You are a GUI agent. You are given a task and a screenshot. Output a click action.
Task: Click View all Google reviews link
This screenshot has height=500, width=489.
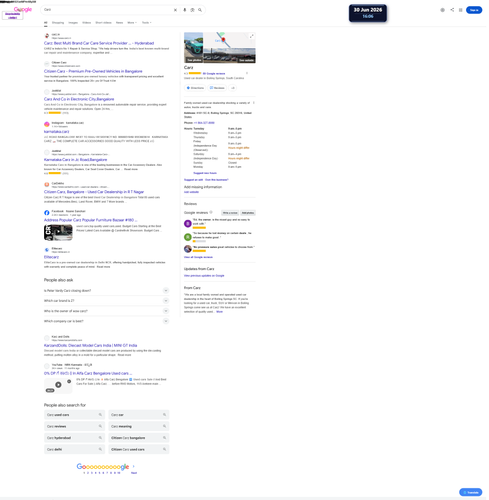coord(198,257)
